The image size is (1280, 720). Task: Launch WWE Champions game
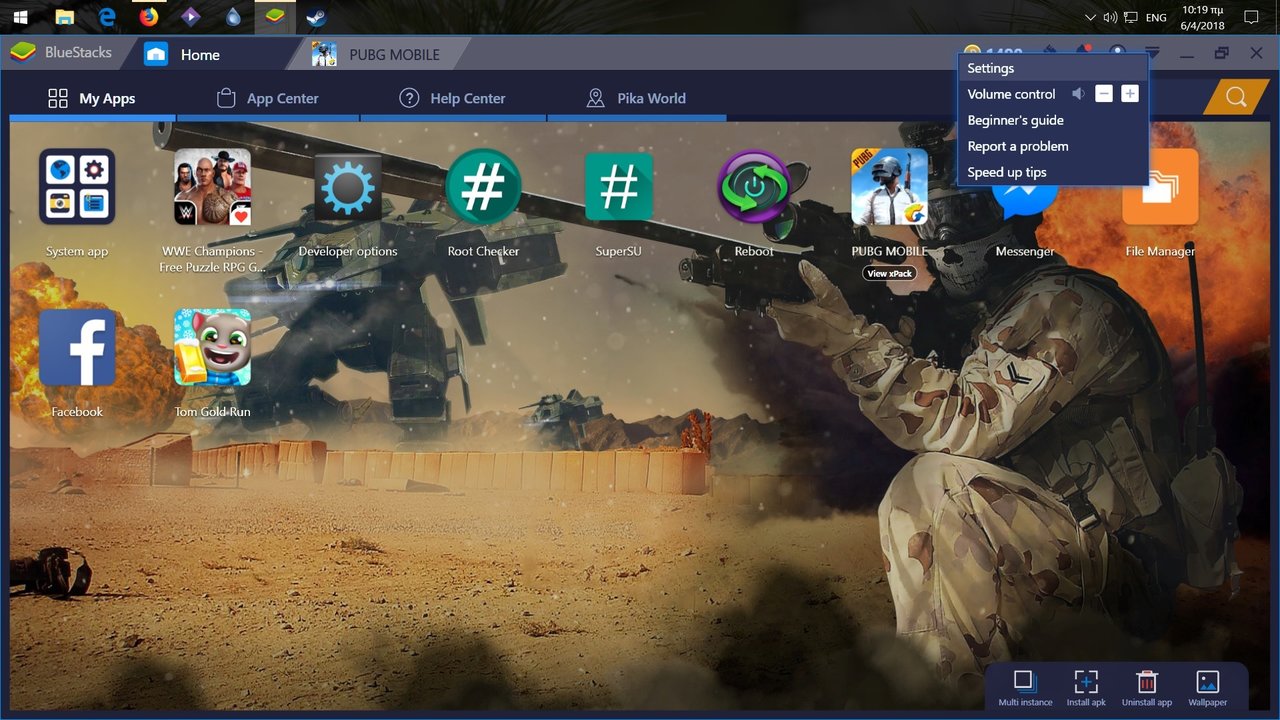(212, 187)
